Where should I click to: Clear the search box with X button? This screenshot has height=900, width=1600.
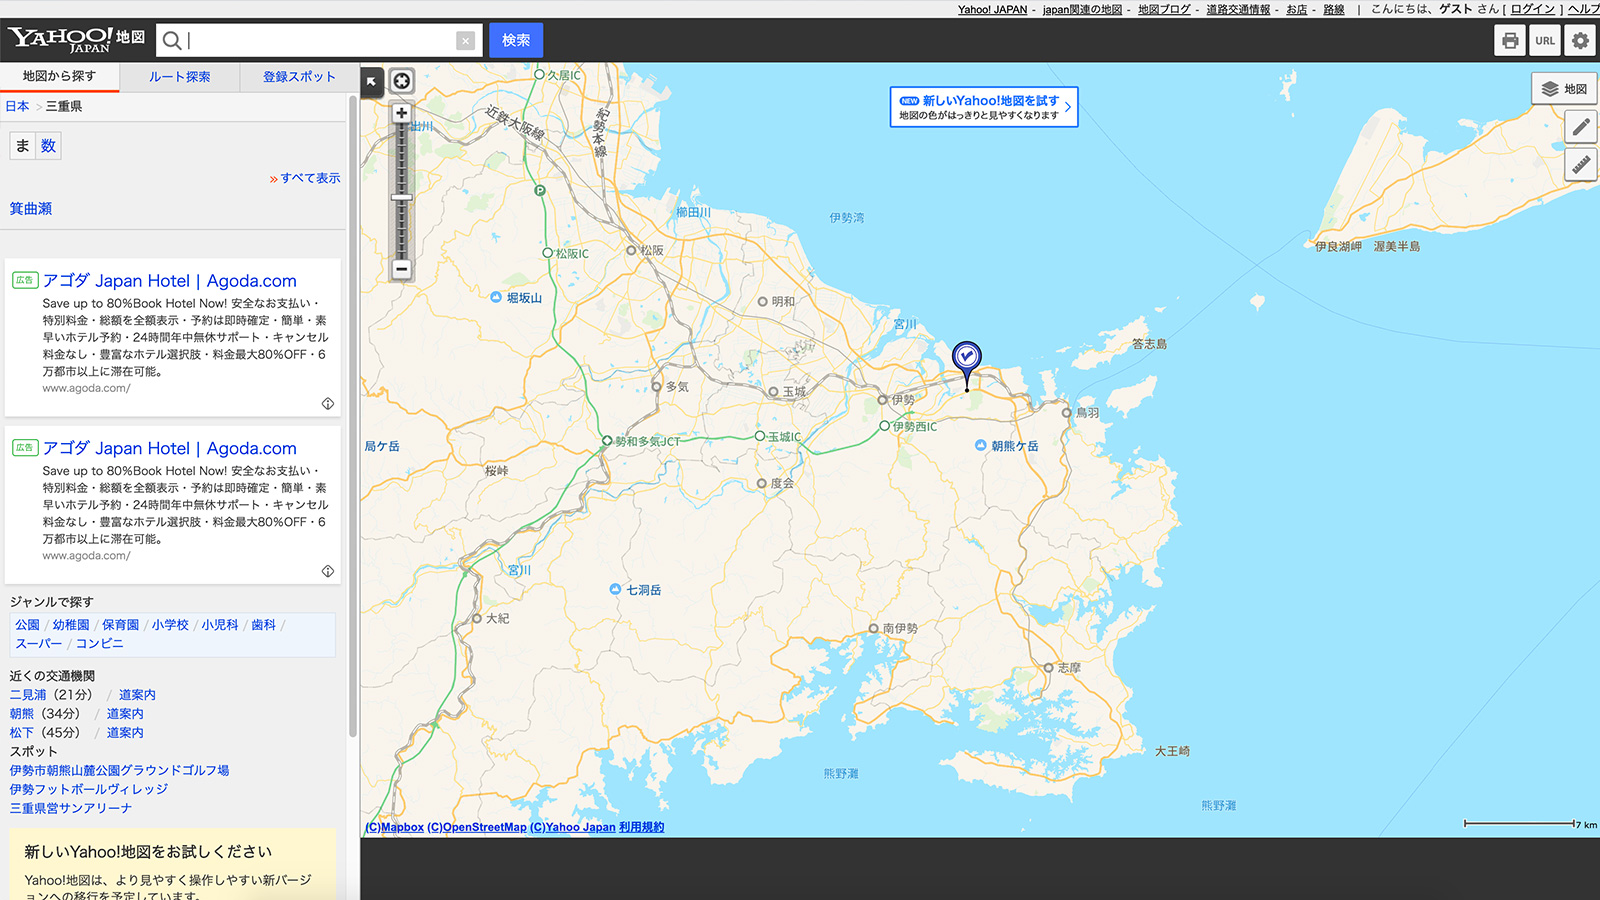[x=465, y=41]
